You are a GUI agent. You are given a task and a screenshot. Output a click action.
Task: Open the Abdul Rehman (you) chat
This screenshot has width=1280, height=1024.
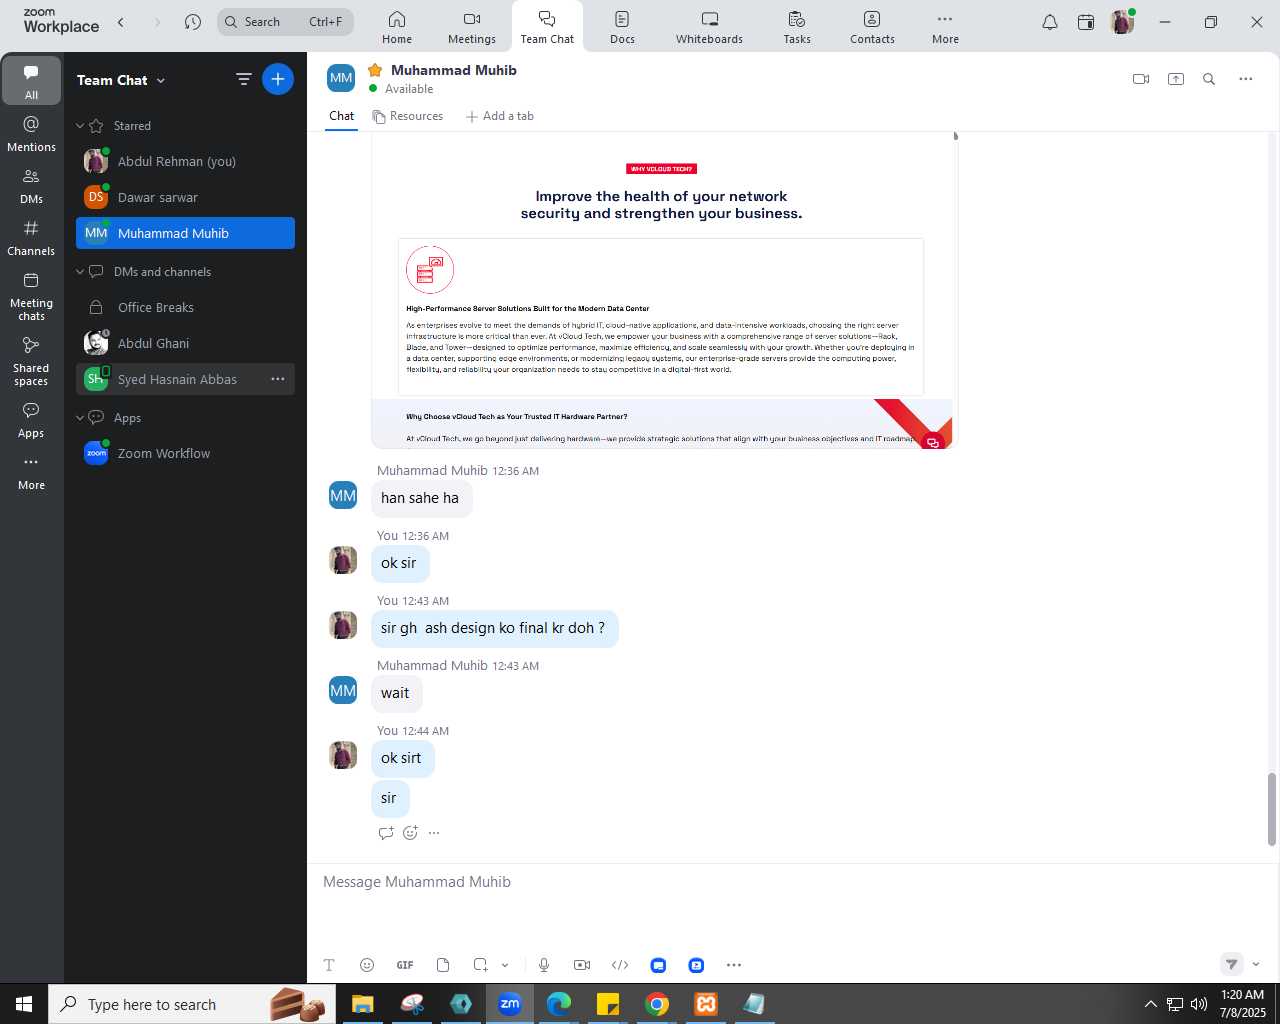pyautogui.click(x=185, y=161)
